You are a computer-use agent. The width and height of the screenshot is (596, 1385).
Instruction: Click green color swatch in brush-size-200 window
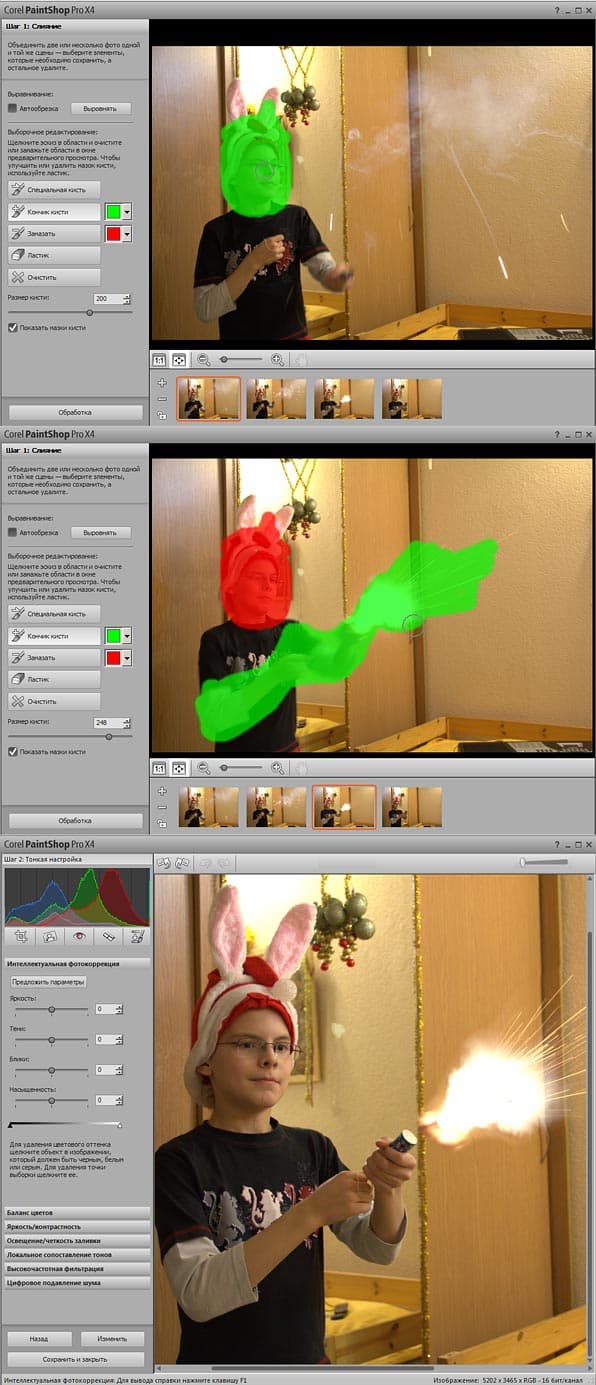click(113, 212)
